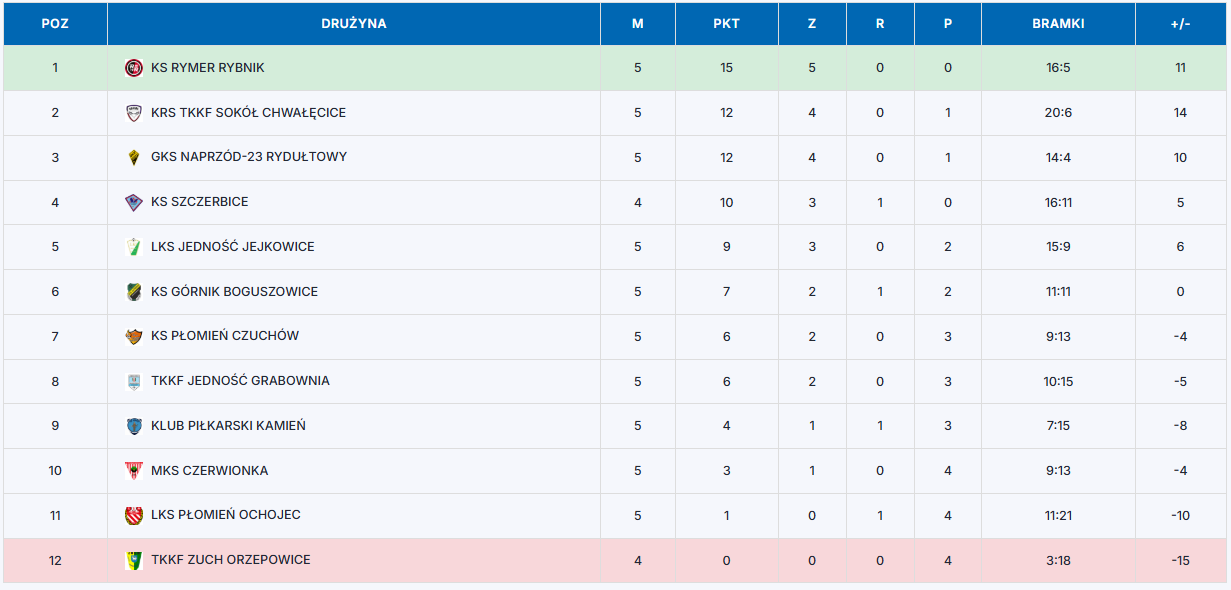Click the KS Rymer Rybnik club crest
This screenshot has width=1231, height=590.
pyautogui.click(x=134, y=68)
